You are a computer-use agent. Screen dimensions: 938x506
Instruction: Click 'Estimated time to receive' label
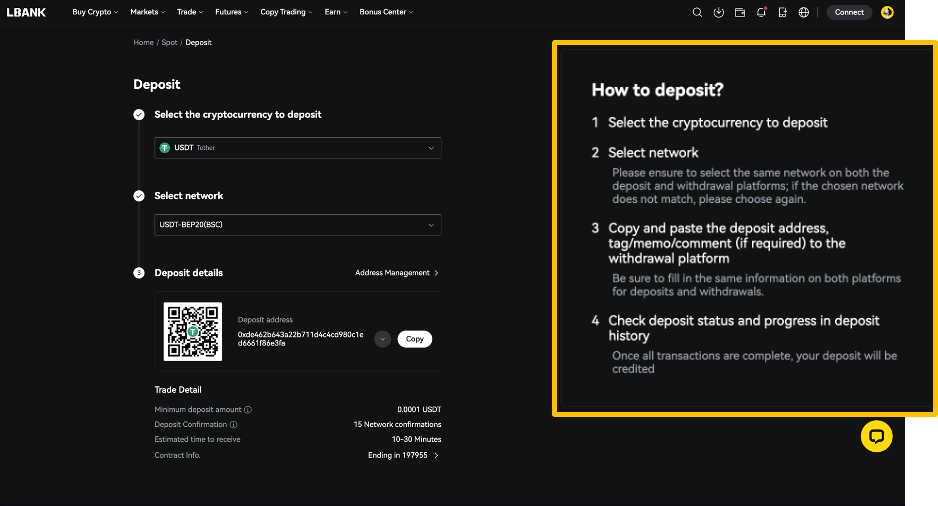(x=197, y=440)
